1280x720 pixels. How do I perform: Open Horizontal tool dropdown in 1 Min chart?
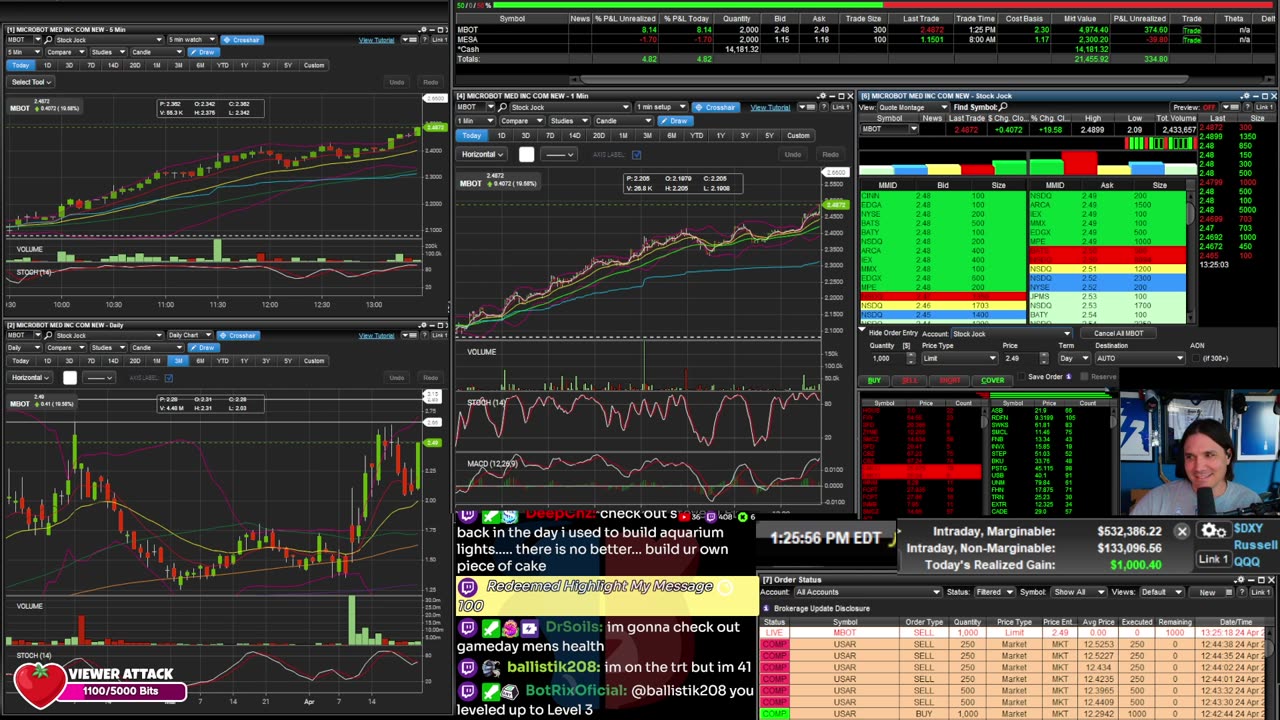coord(482,155)
